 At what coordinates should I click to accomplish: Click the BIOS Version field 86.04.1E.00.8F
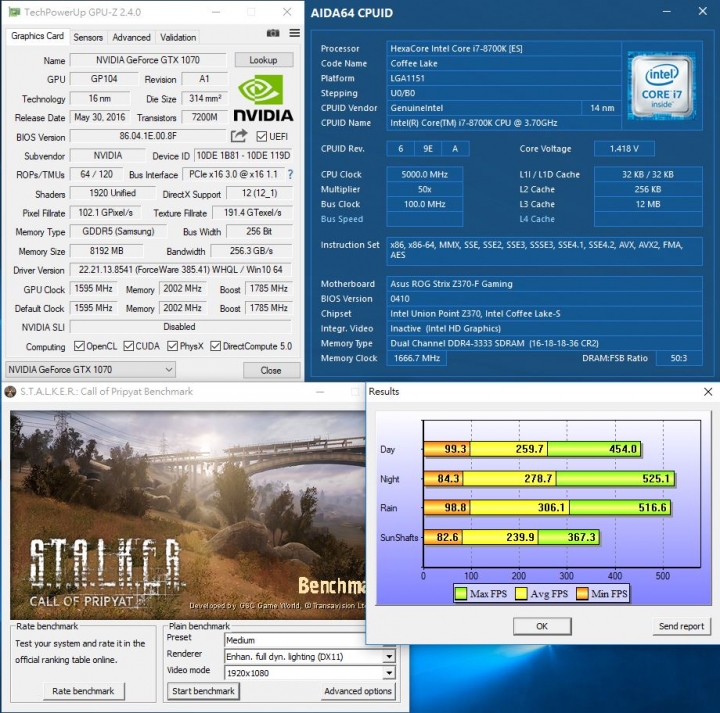point(148,136)
